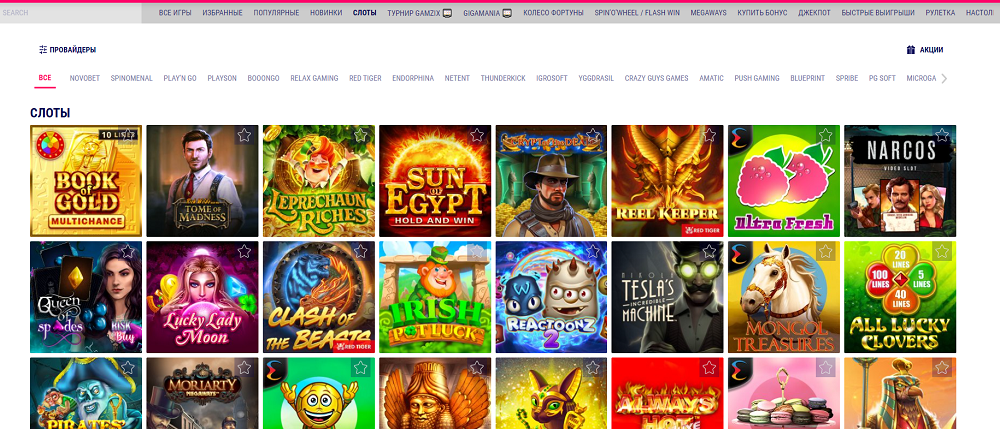This screenshot has width=1000, height=429.
Task: Add Reel Keeper to favorites star
Action: (x=709, y=135)
